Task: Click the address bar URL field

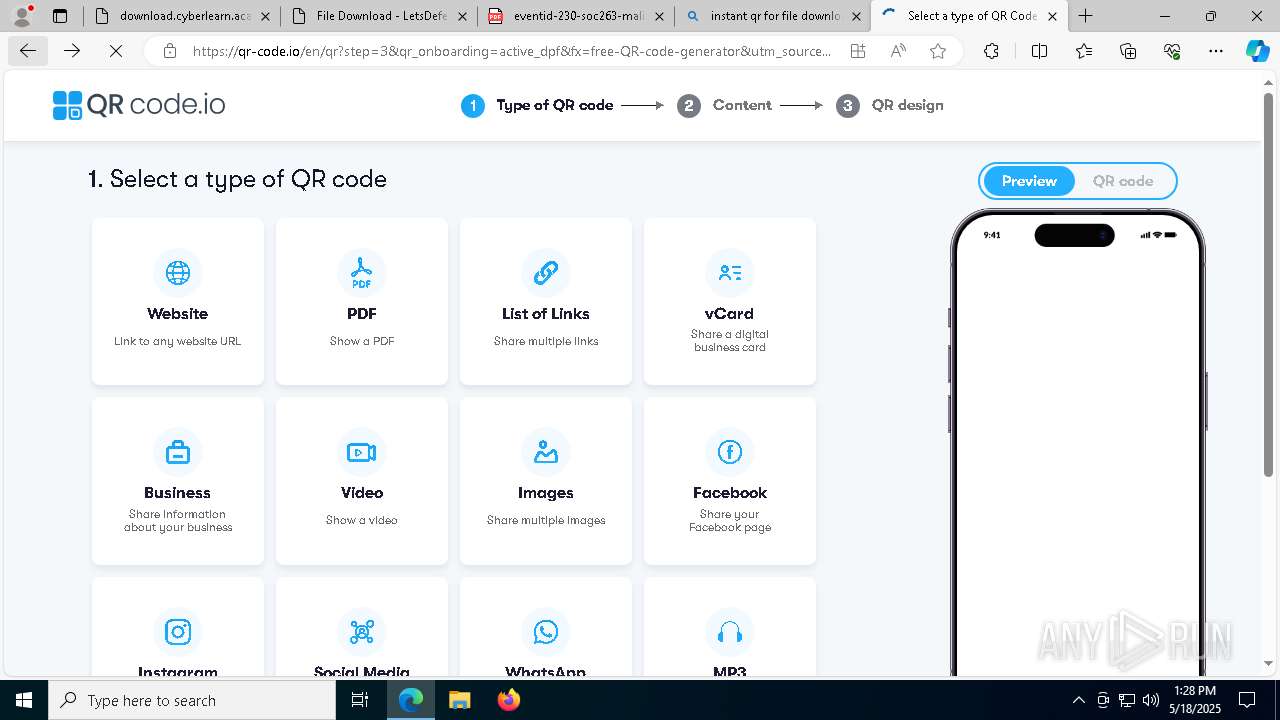Action: 512,51
